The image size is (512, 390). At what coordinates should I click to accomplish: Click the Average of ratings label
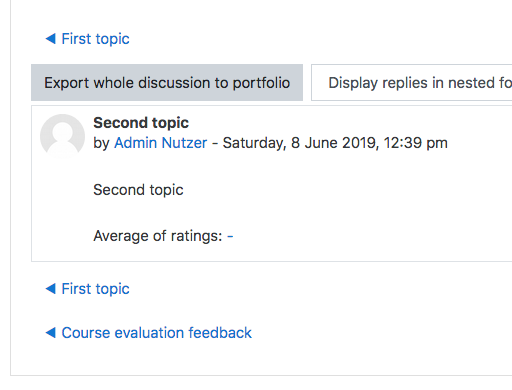click(158, 236)
